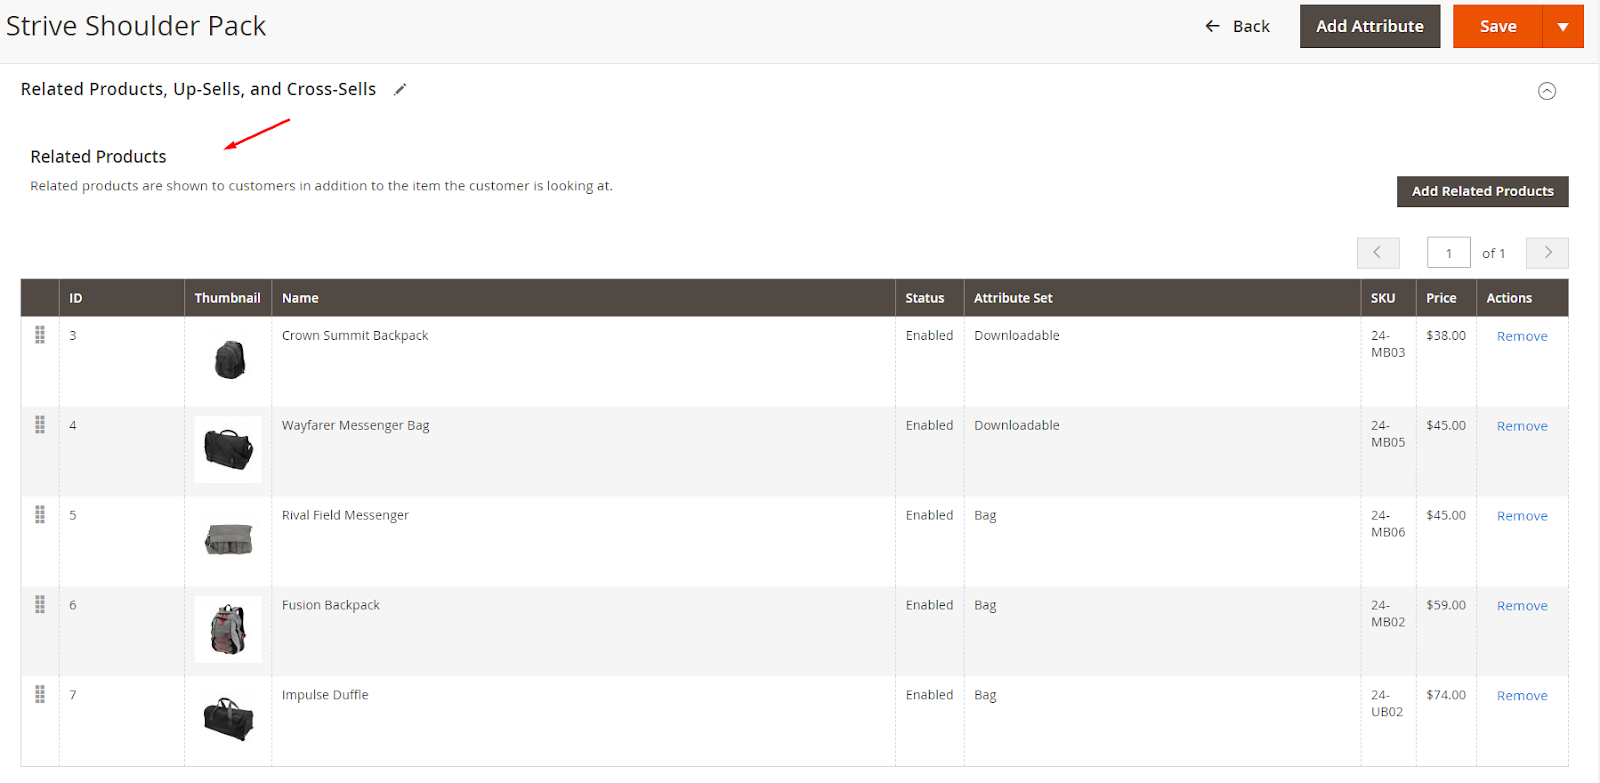Click the drag handle for Rival Field Messenger
1600x783 pixels.
coord(40,515)
